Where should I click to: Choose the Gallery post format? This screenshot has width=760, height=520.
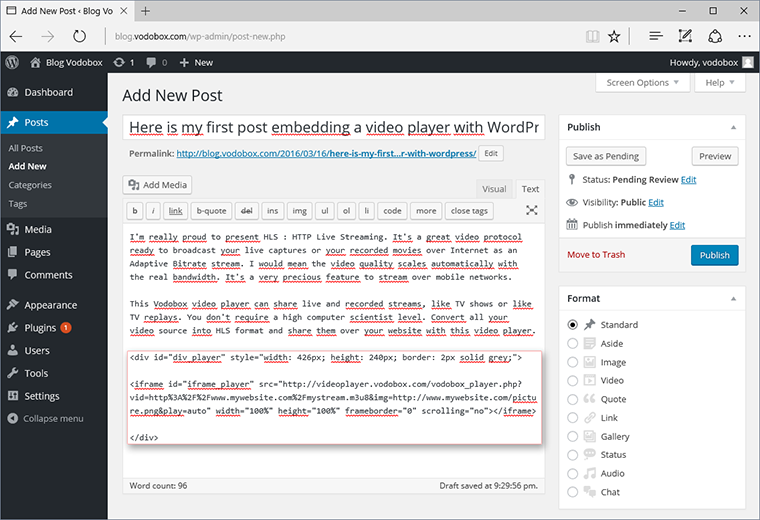[x=573, y=437]
